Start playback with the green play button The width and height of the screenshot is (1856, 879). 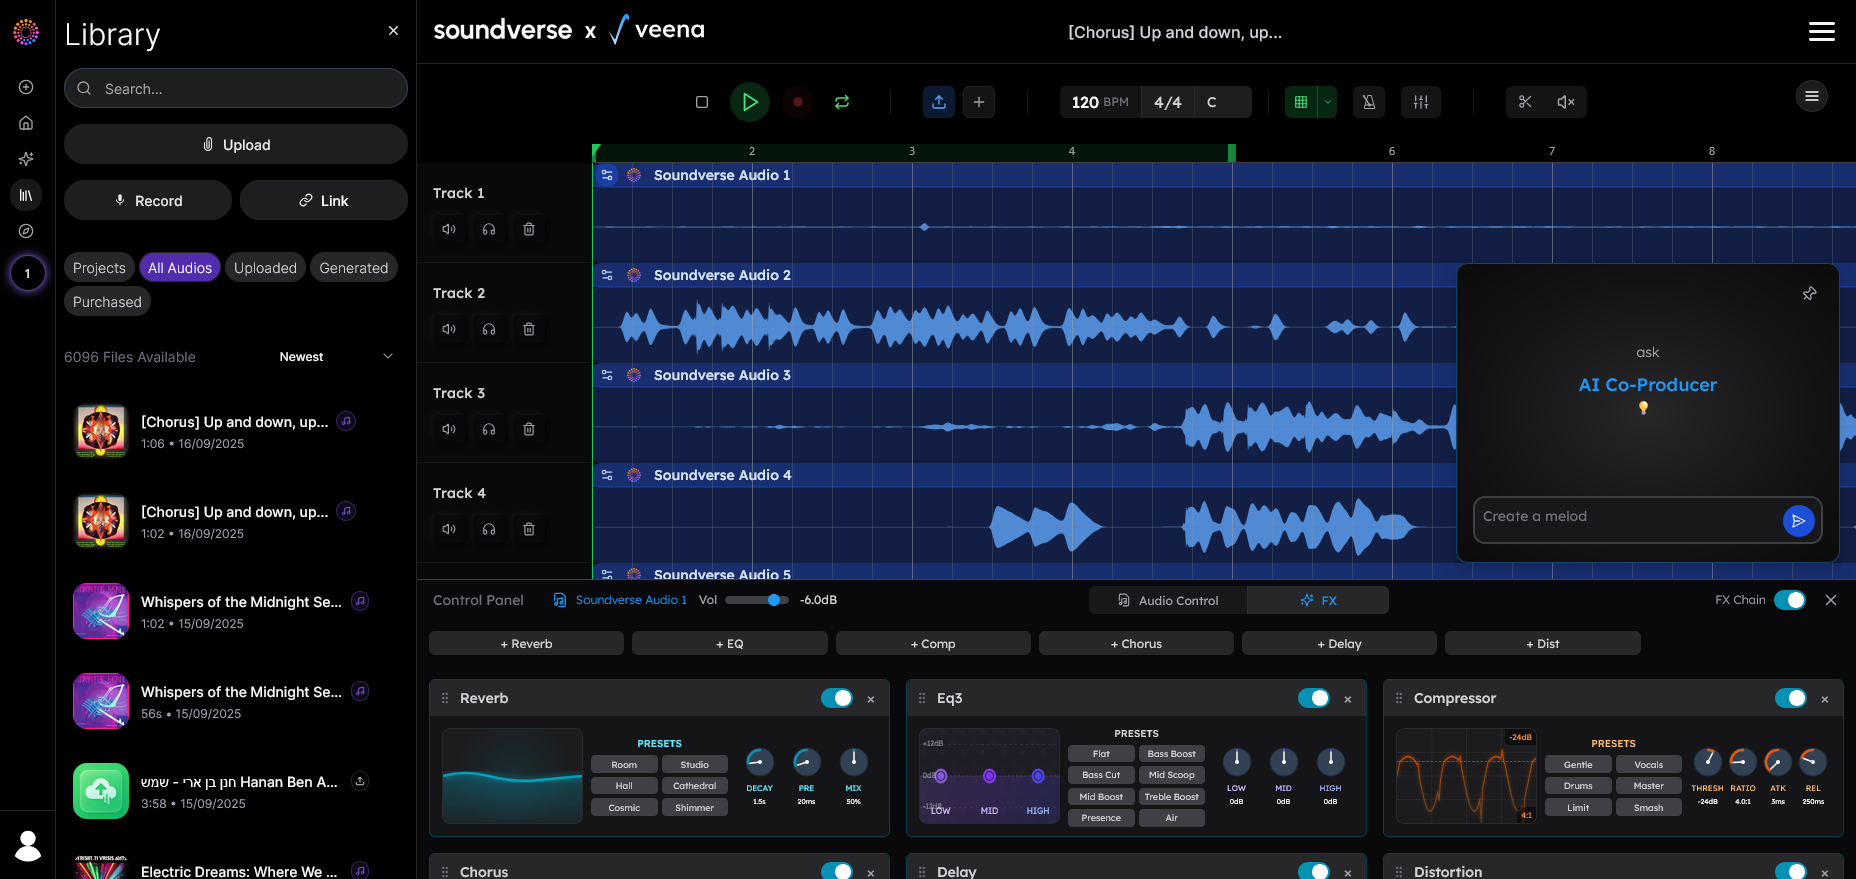750,102
